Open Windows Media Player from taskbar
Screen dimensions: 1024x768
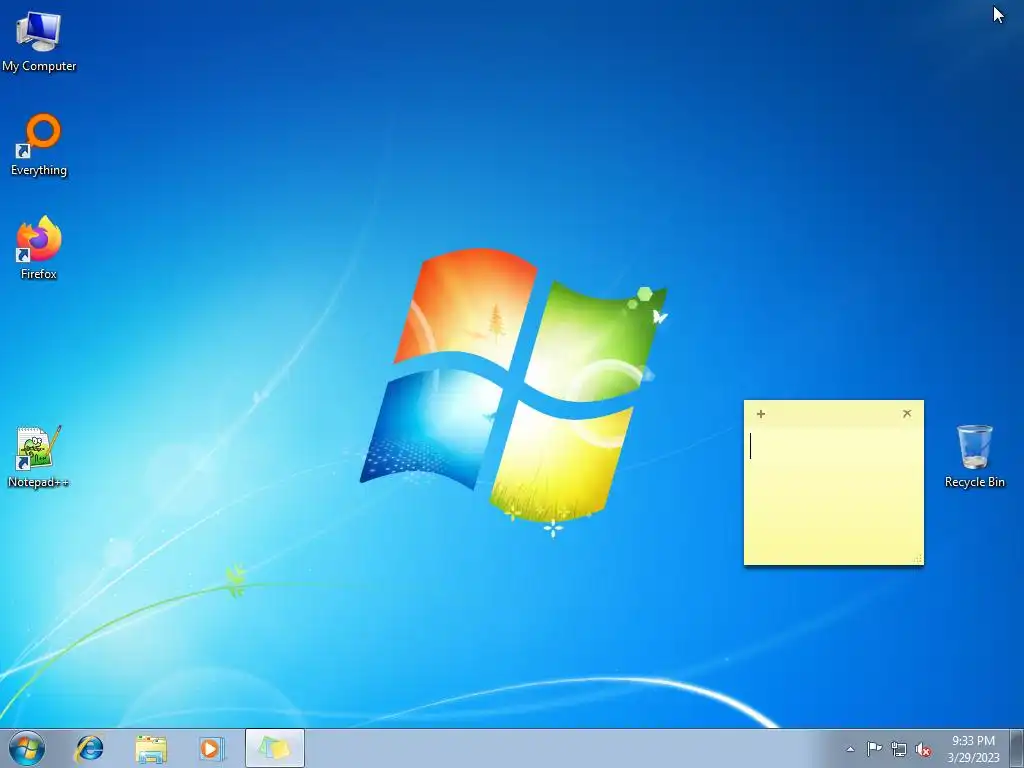pyautogui.click(x=212, y=748)
